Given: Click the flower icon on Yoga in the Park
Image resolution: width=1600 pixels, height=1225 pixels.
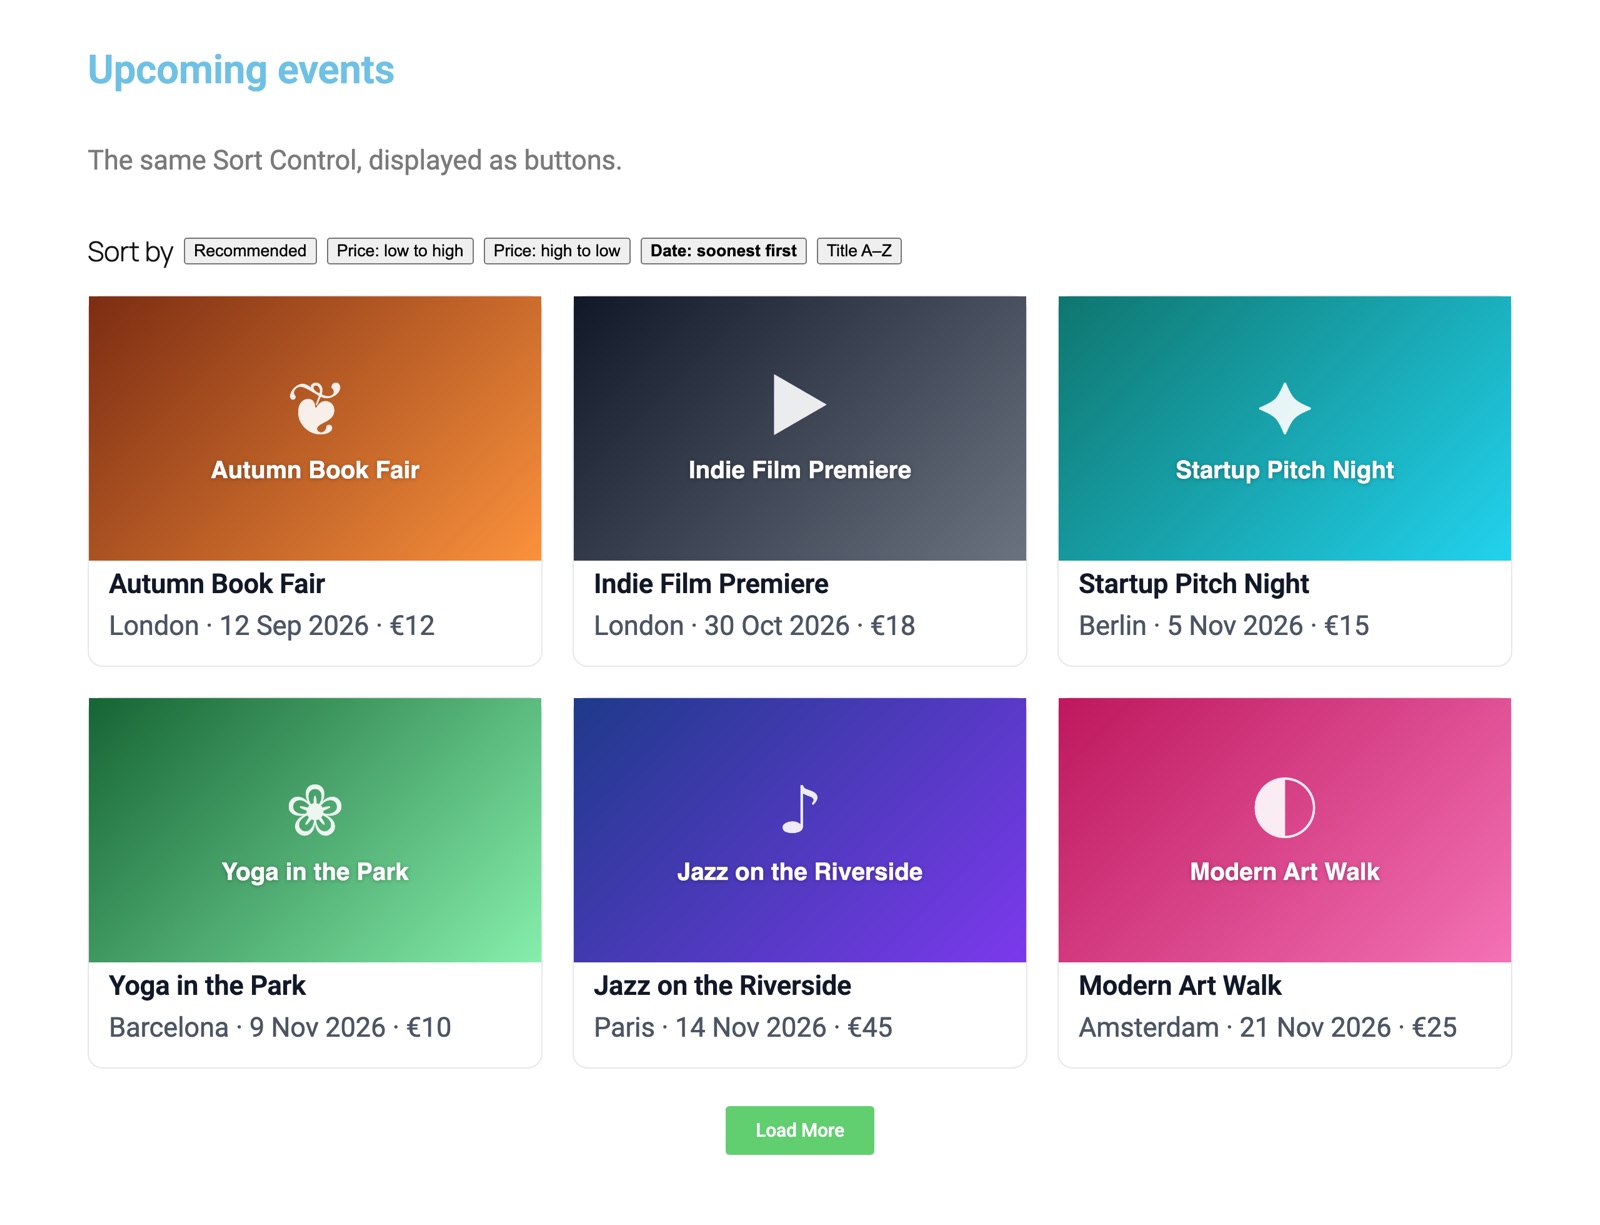Looking at the screenshot, I should click(315, 810).
